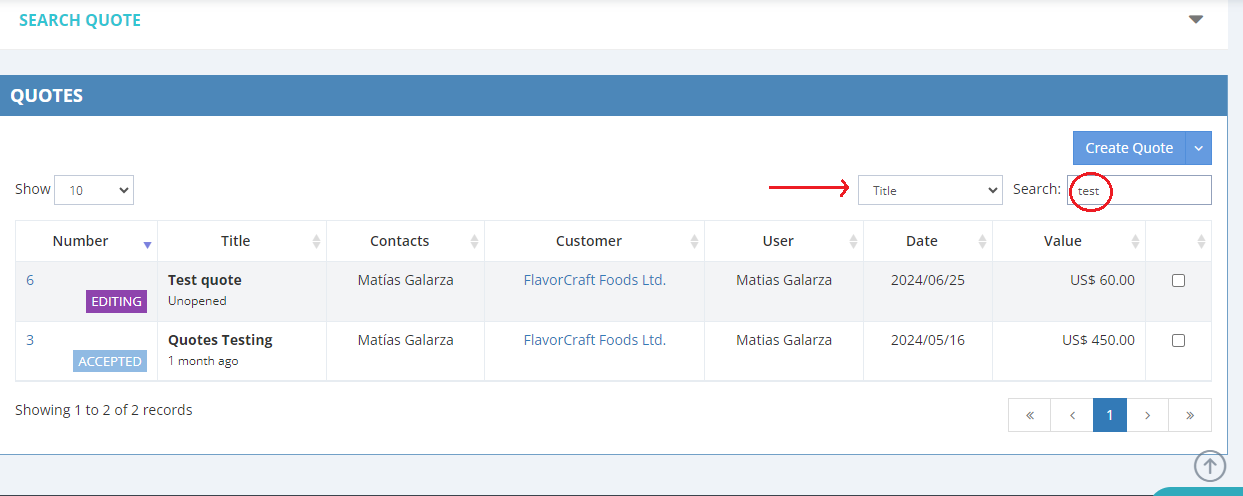Sort quotes by Customer column
This screenshot has height=496, width=1243.
click(x=694, y=242)
